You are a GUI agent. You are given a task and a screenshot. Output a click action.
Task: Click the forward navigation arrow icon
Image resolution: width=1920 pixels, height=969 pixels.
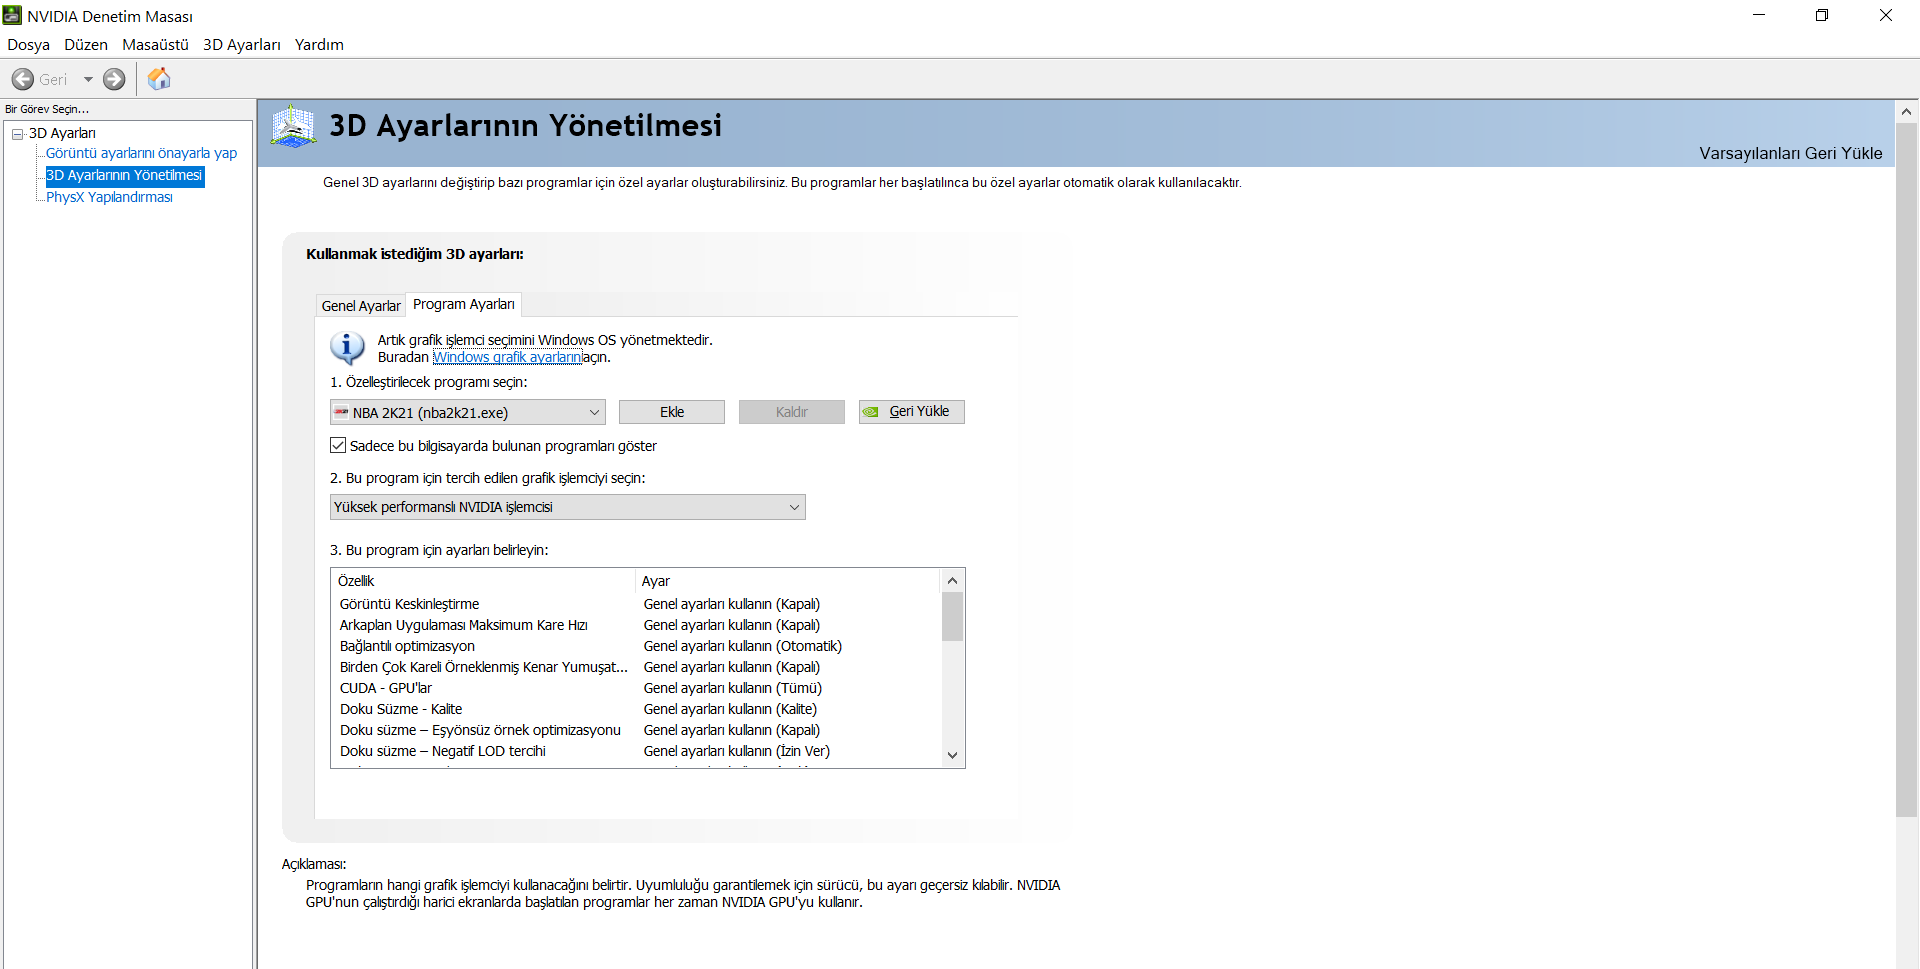tap(115, 79)
